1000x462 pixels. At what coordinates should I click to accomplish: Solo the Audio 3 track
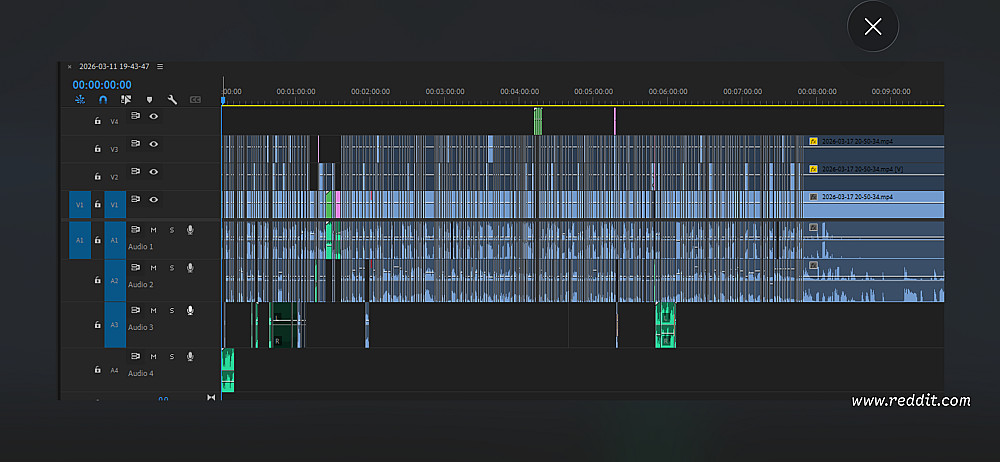click(x=172, y=310)
